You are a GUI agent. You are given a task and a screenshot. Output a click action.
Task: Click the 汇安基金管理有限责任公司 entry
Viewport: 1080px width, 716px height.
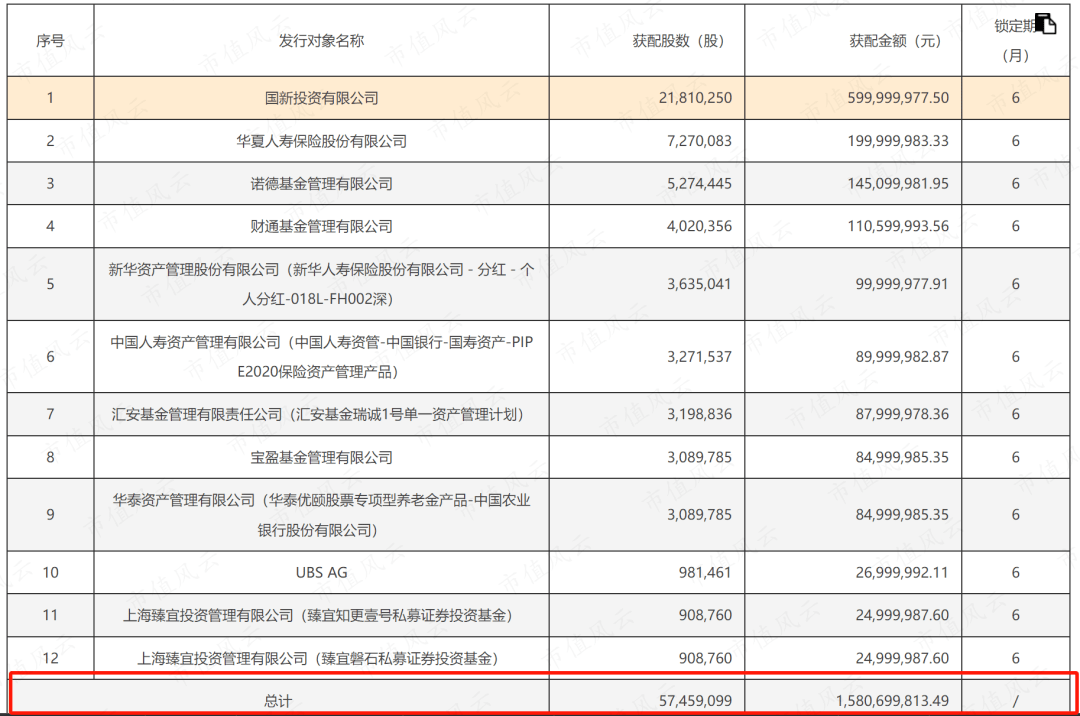coord(318,414)
